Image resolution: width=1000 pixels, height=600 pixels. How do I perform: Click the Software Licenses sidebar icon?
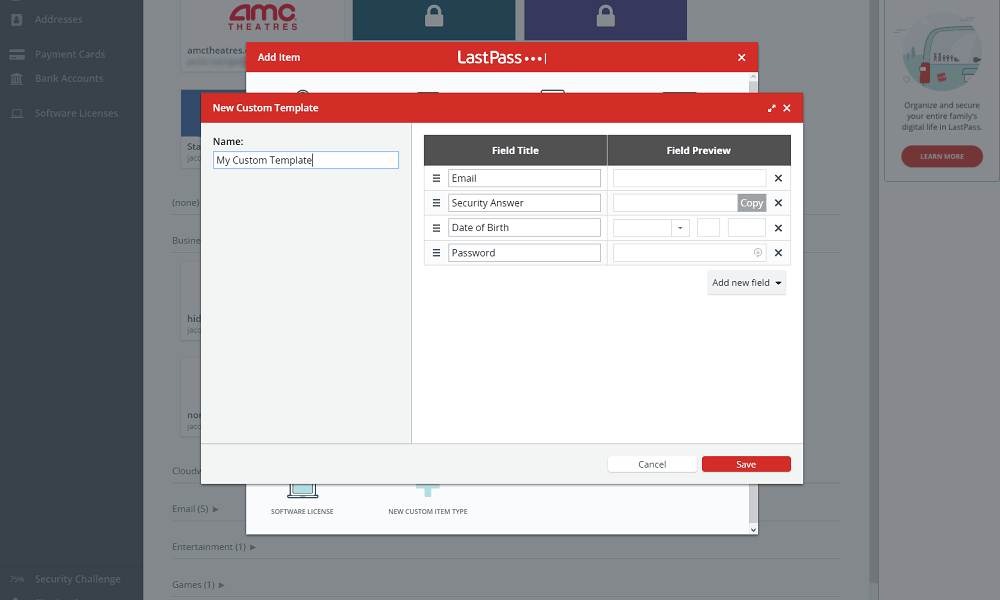point(17,113)
